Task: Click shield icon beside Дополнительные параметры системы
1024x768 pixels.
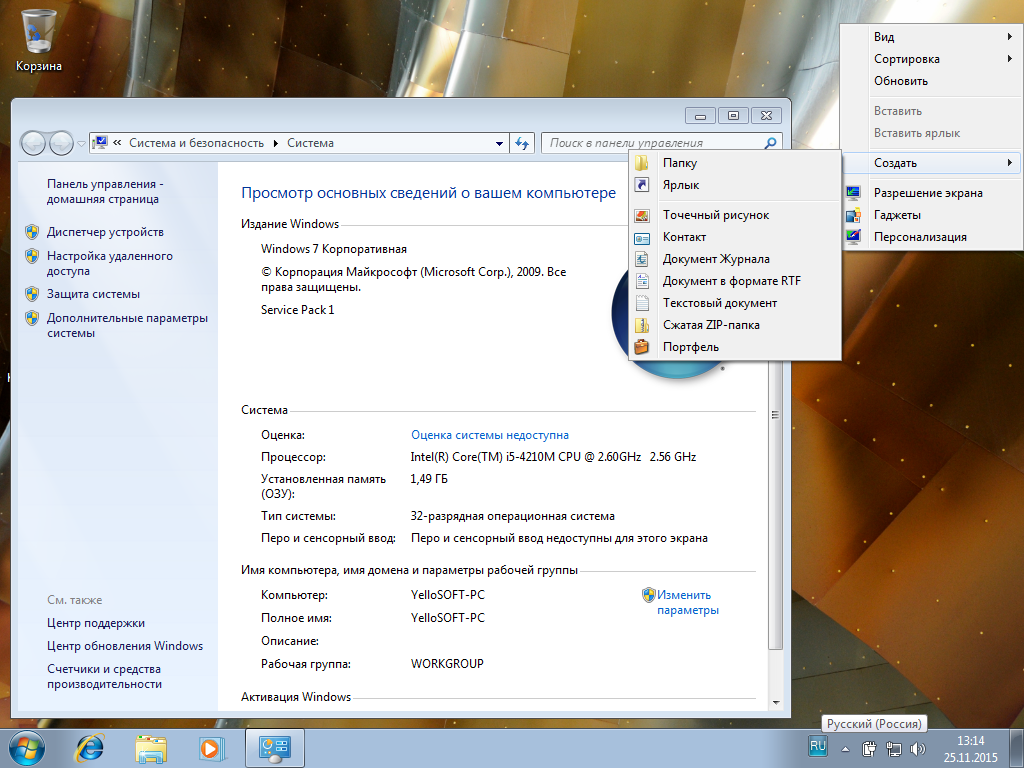Action: tap(32, 318)
